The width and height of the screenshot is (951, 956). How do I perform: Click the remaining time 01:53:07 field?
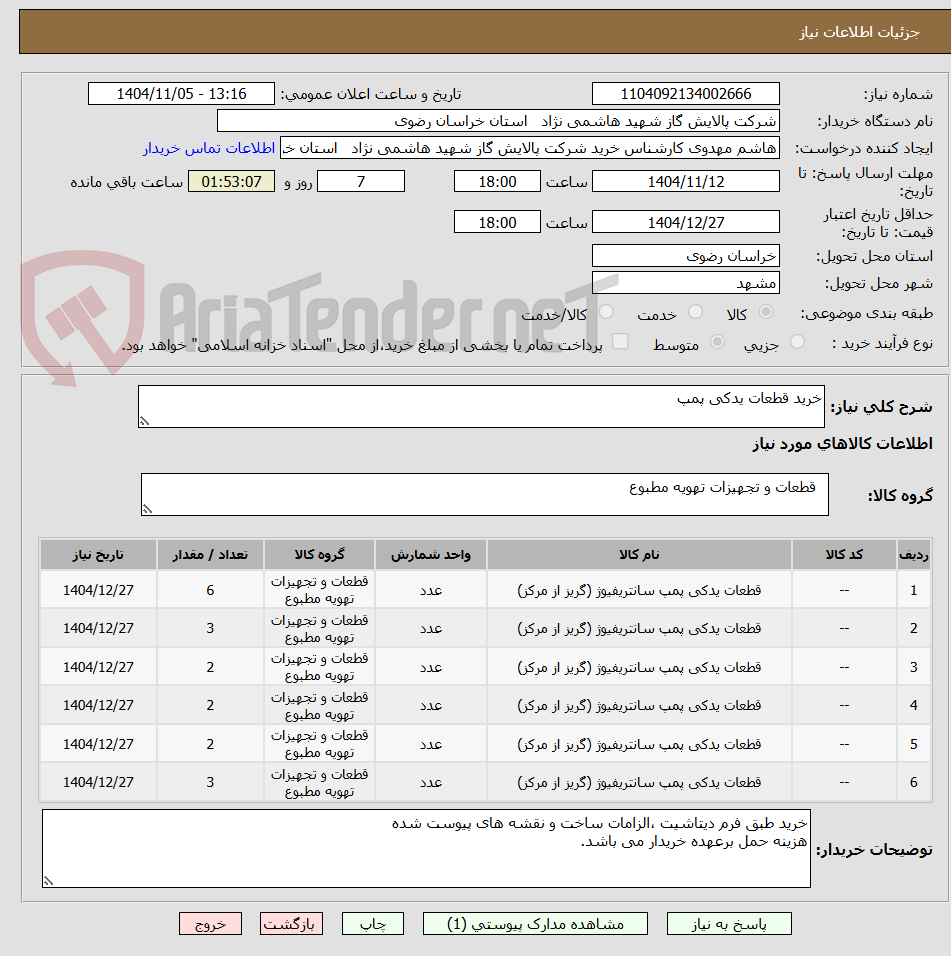click(232, 182)
